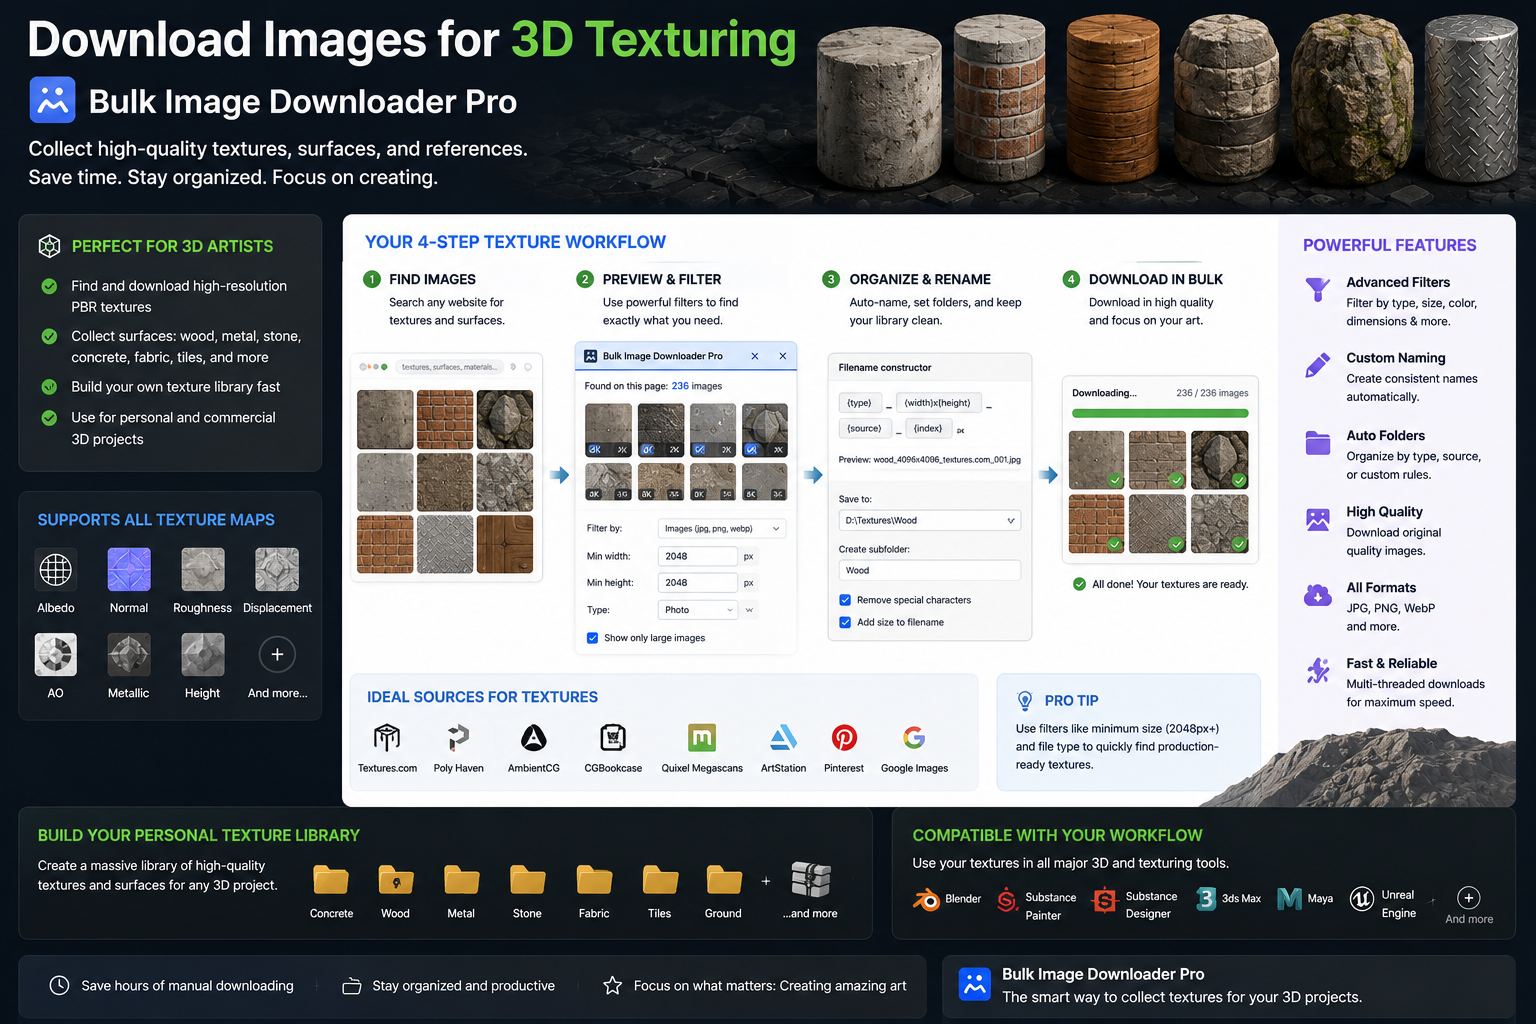Toggle 'Add size to filename' checkbox
The image size is (1536, 1024).
point(845,622)
